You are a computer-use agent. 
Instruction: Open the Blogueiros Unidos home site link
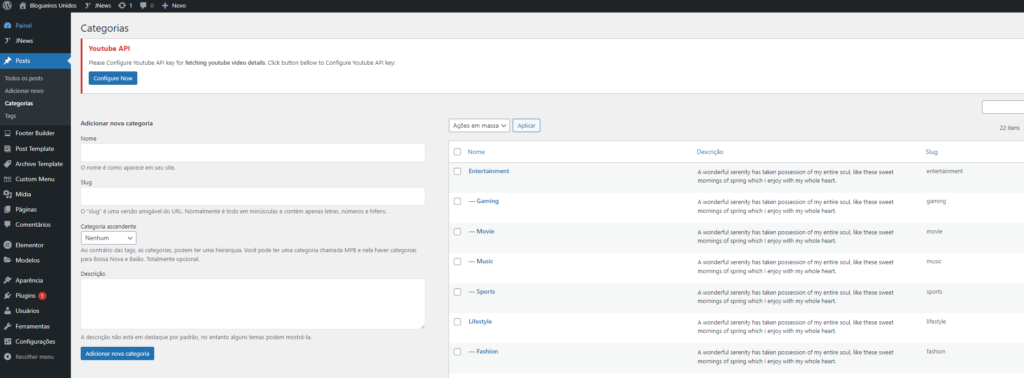(48, 5)
